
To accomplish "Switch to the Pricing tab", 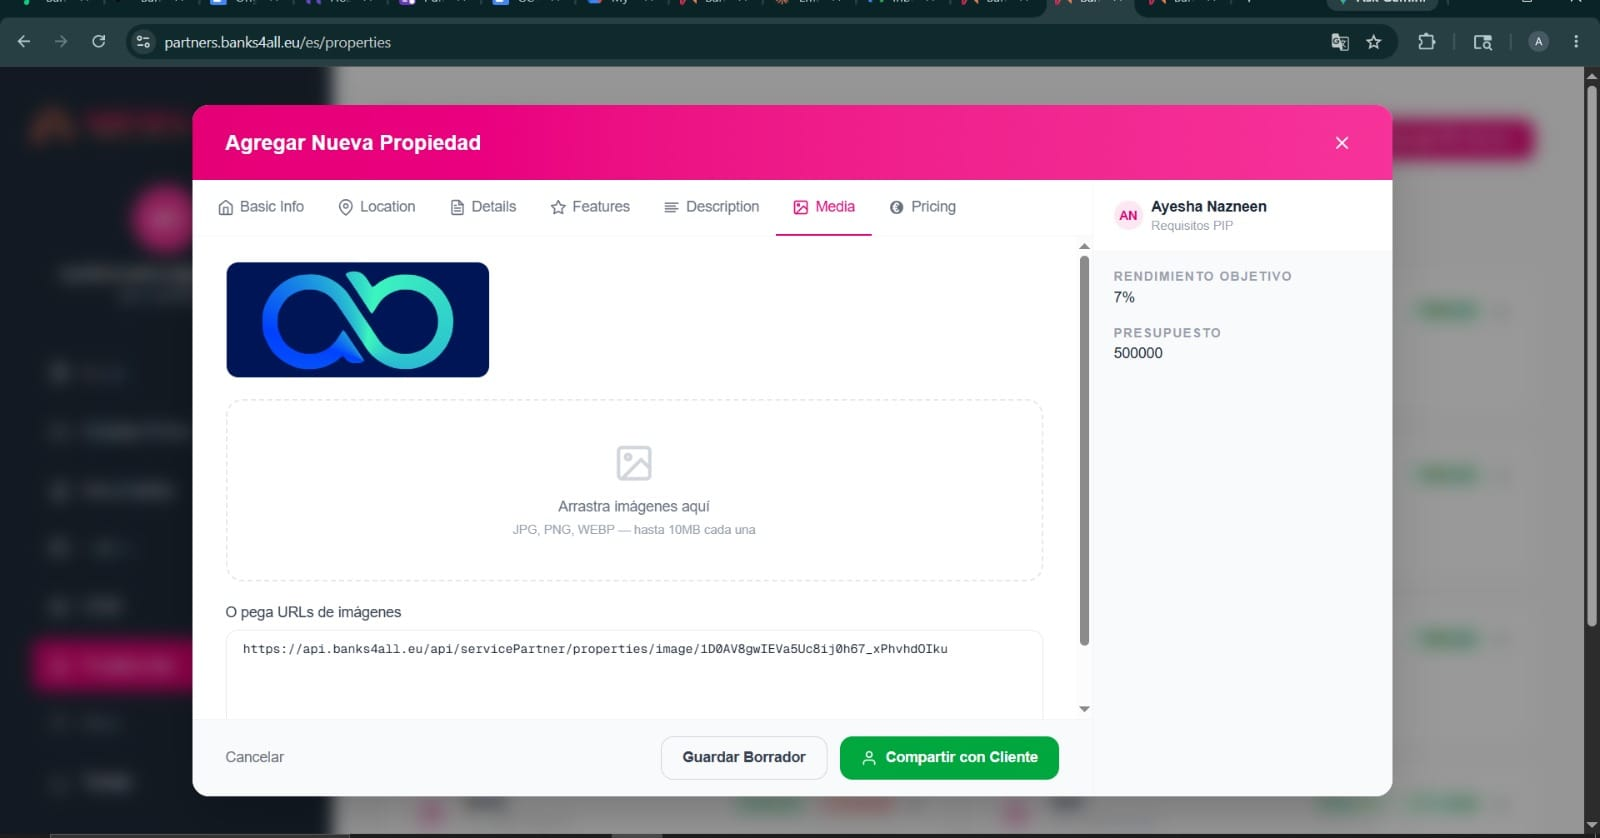I will (x=922, y=207).
